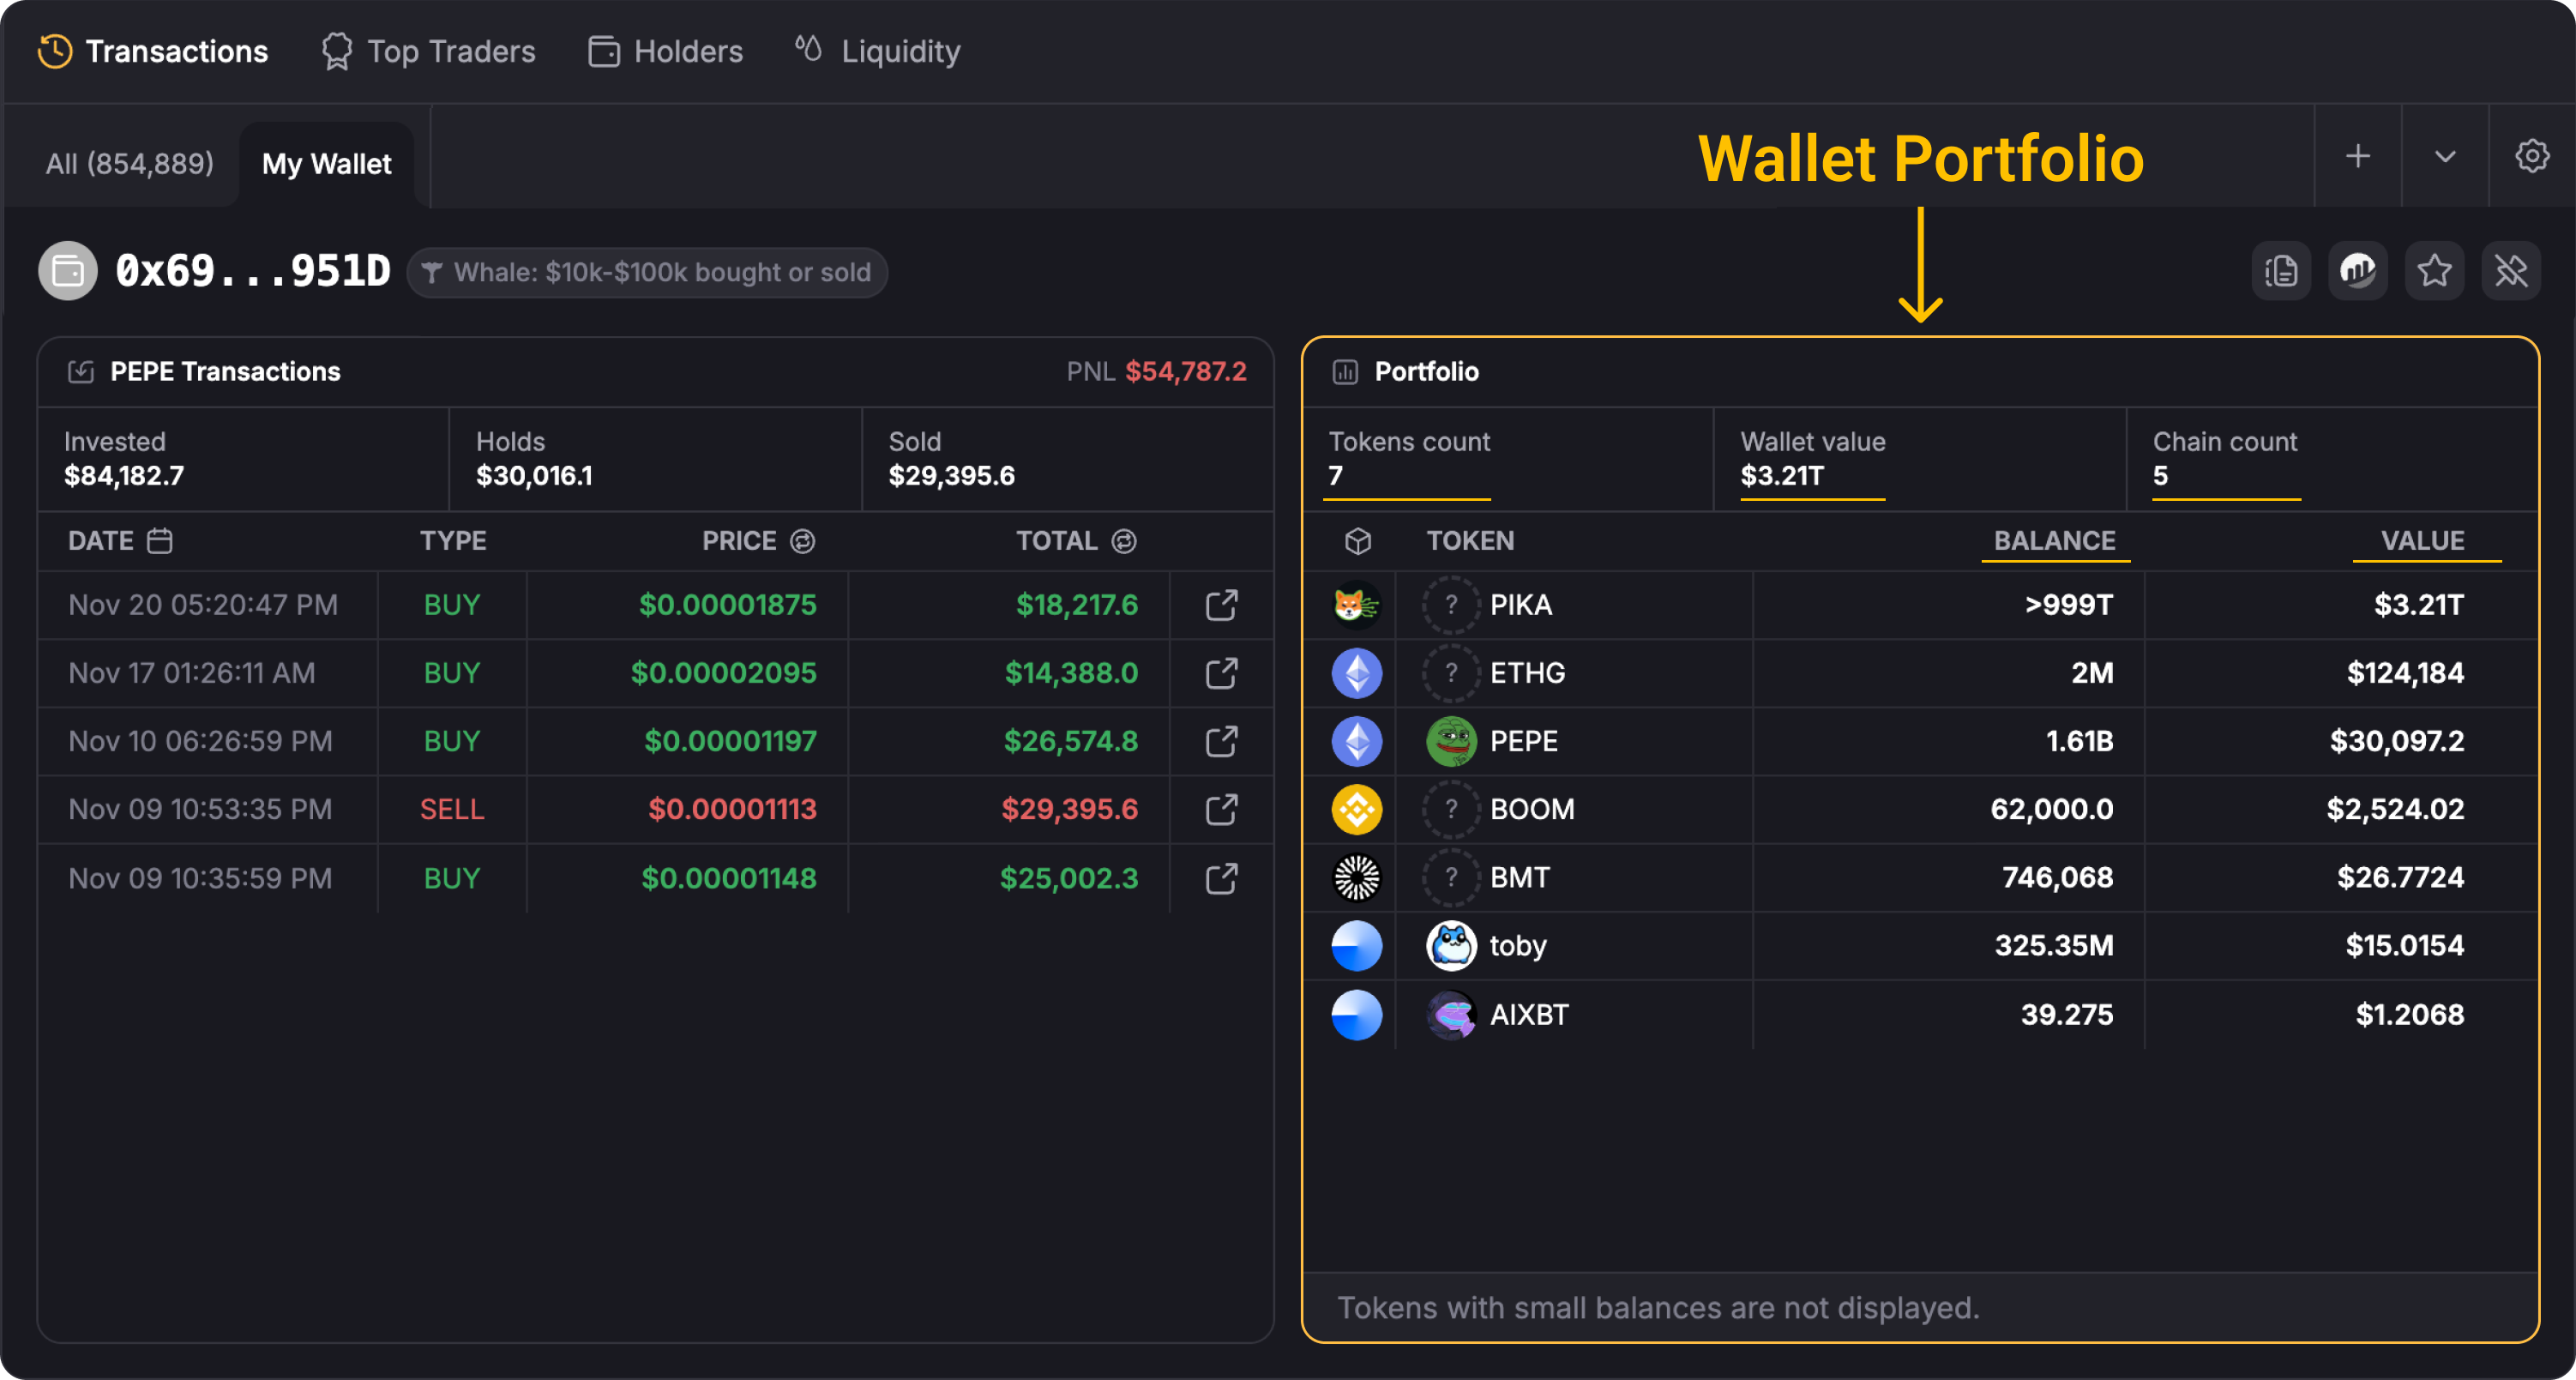Viewport: 2576px width, 1380px height.
Task: Toggle the TOTAL column swap icon
Action: click(1124, 541)
